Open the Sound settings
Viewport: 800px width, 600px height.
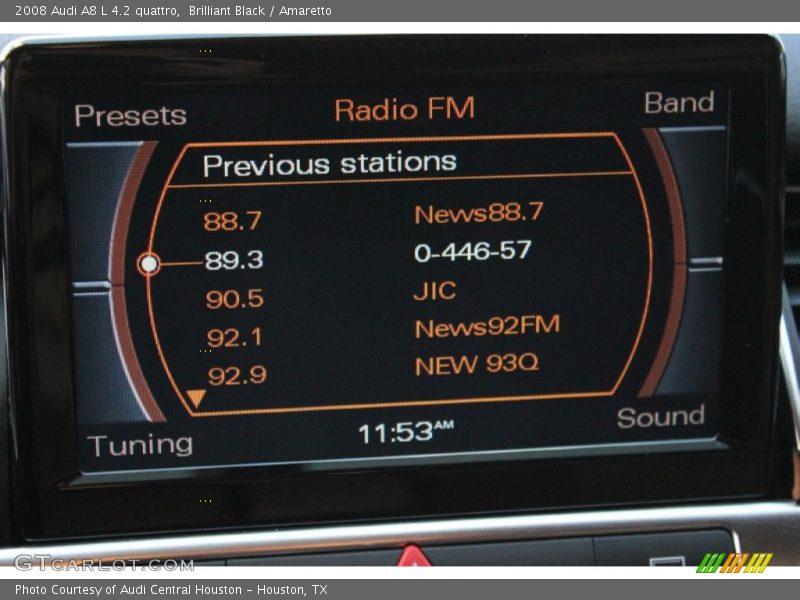(x=661, y=417)
